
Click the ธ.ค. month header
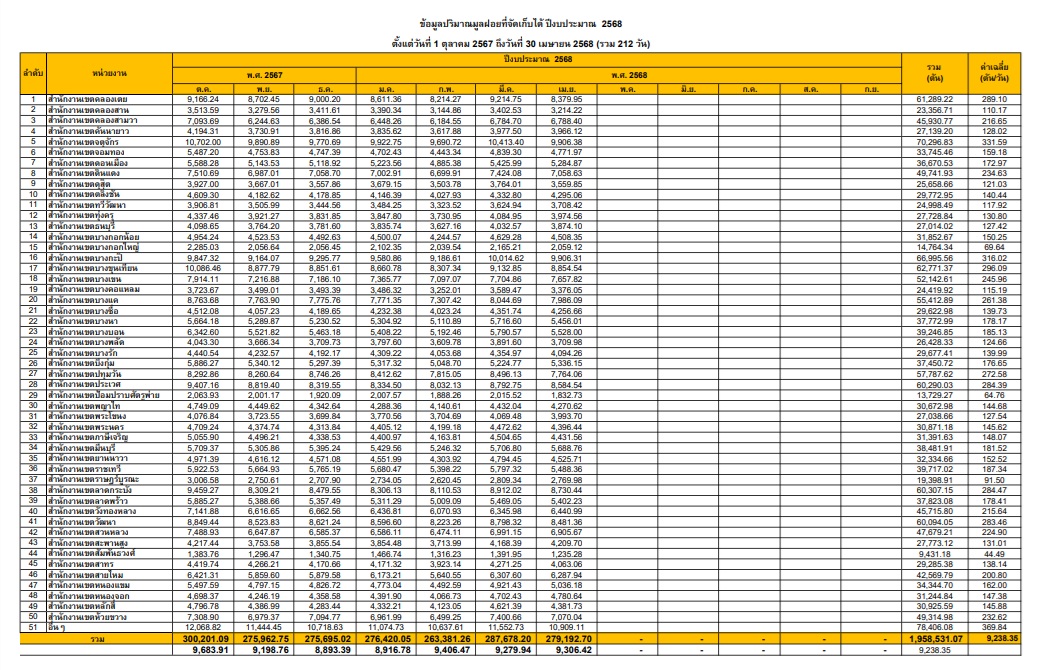(326, 88)
